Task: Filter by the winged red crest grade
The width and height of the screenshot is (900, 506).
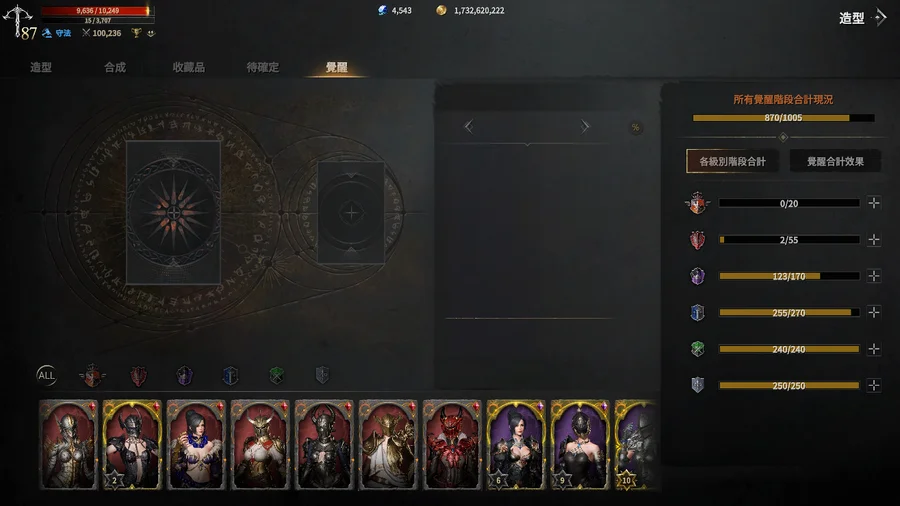Action: pos(92,376)
